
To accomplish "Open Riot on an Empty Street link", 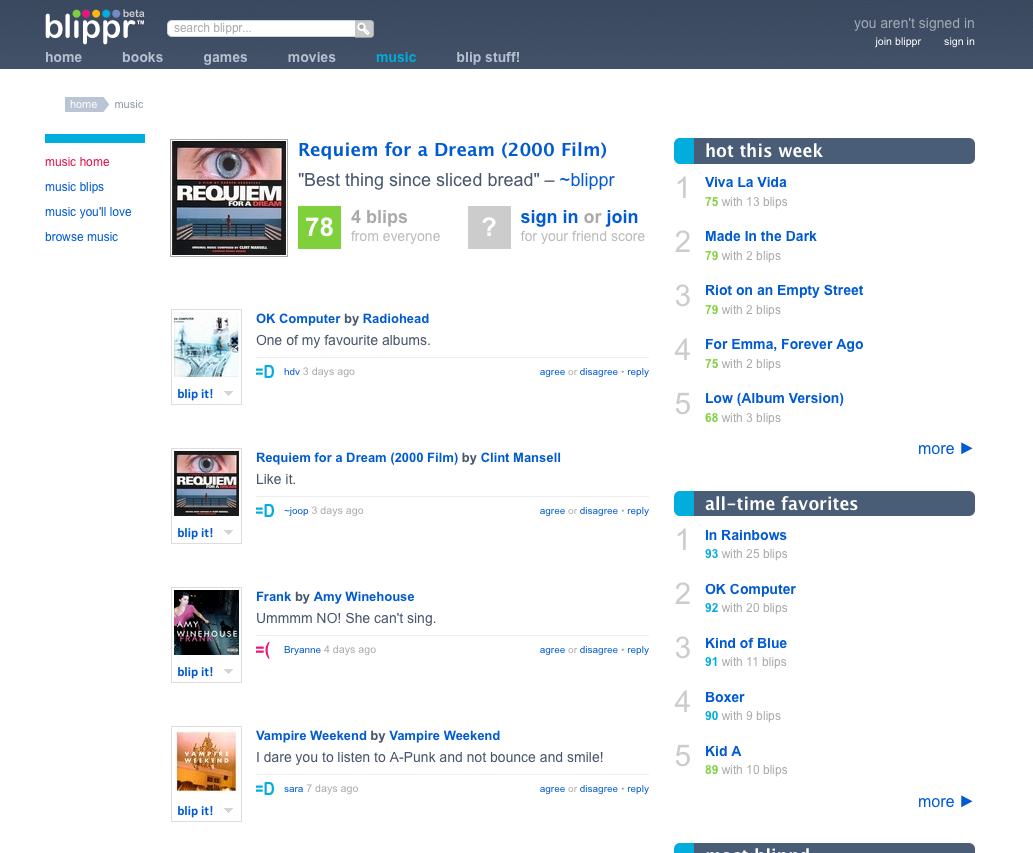I will coord(784,290).
